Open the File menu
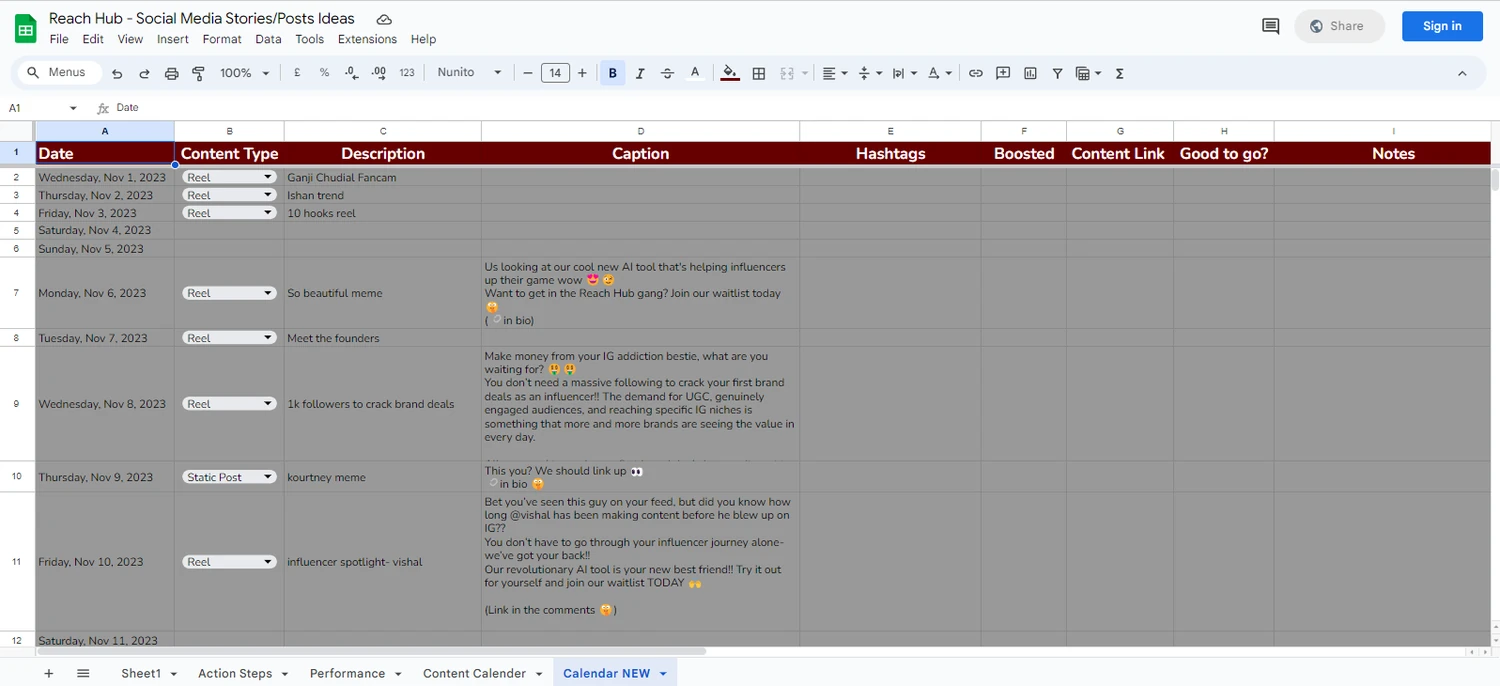The height and width of the screenshot is (686, 1500). point(59,39)
